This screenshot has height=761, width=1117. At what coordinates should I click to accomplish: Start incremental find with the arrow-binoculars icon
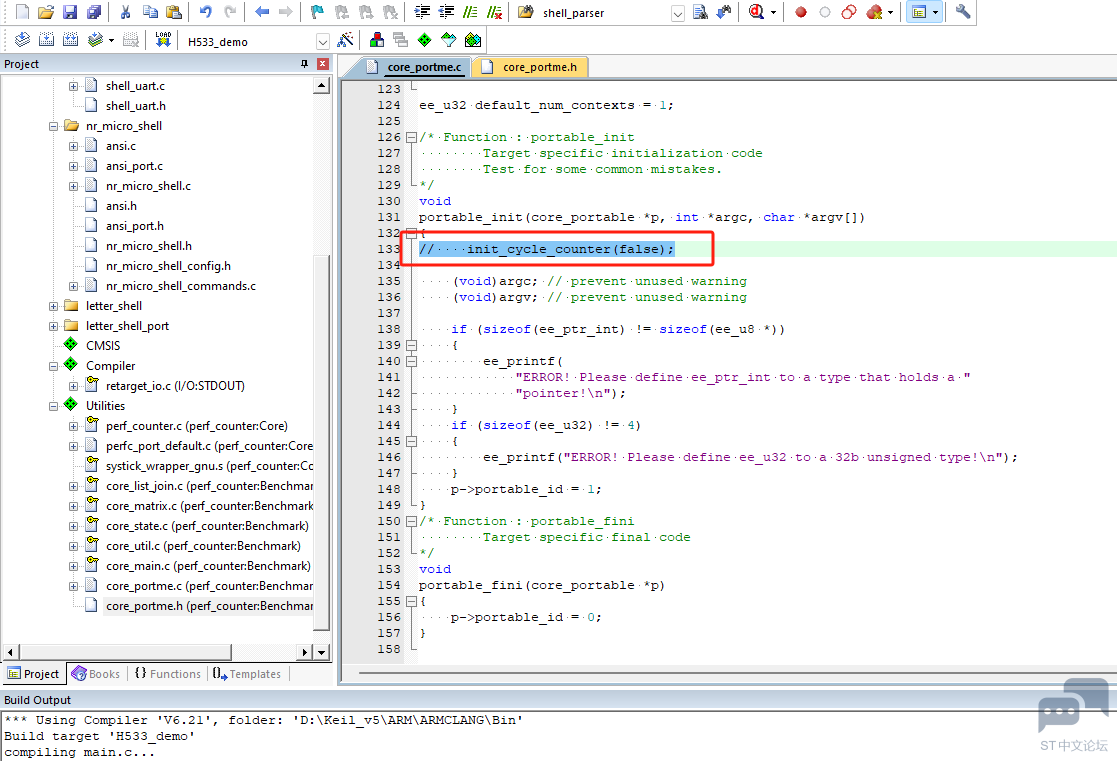click(724, 12)
